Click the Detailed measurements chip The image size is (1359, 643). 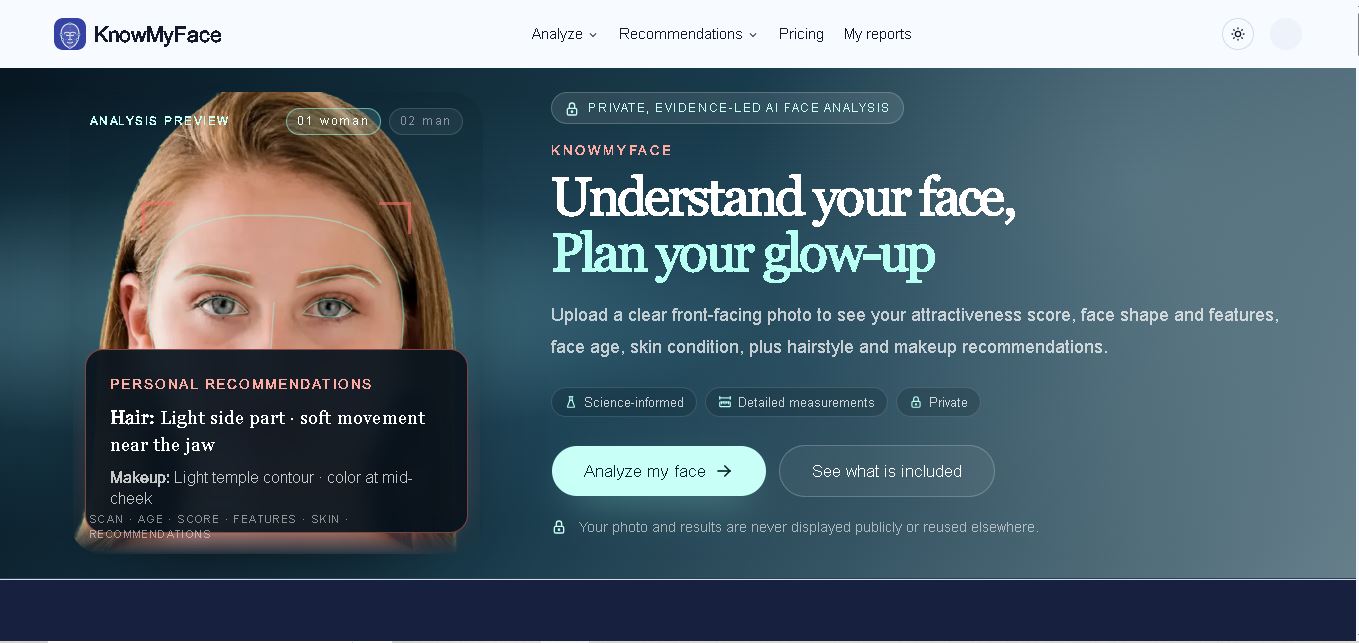click(x=796, y=402)
